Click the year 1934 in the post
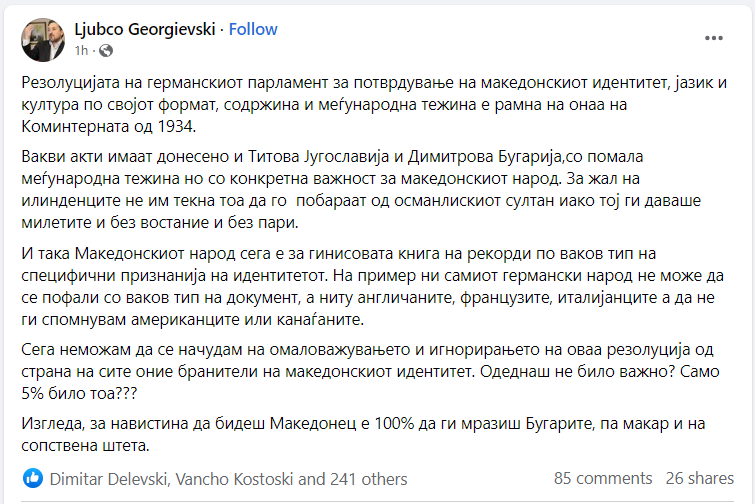Viewport: 755px width, 504px height. click(175, 127)
